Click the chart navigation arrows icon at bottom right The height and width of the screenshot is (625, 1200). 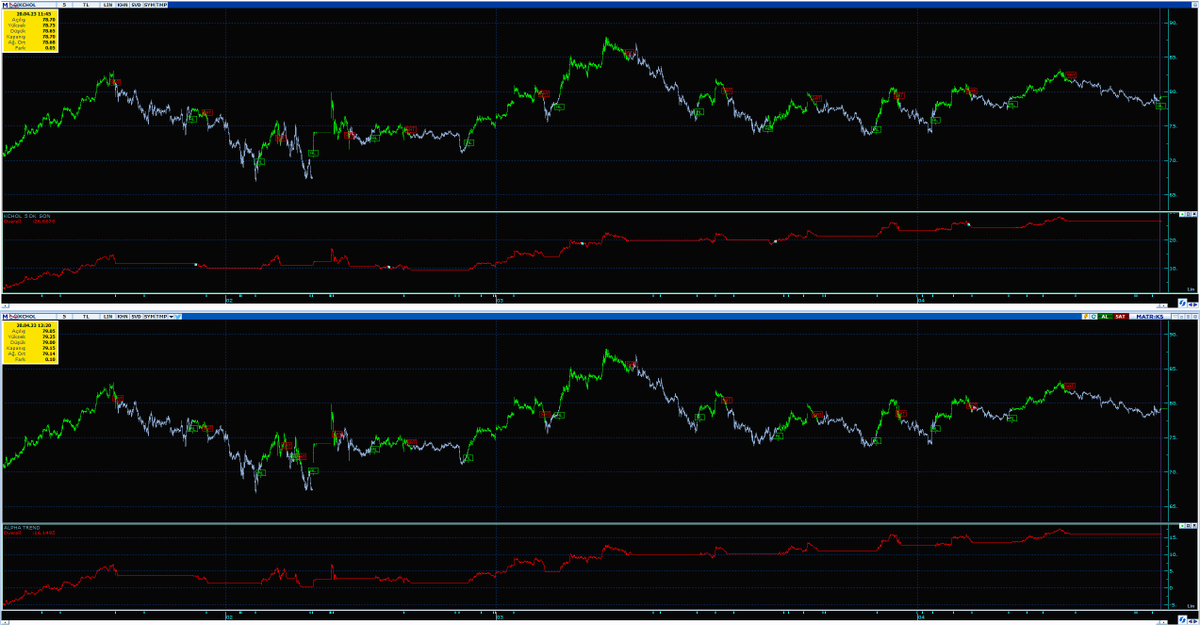(1193, 621)
